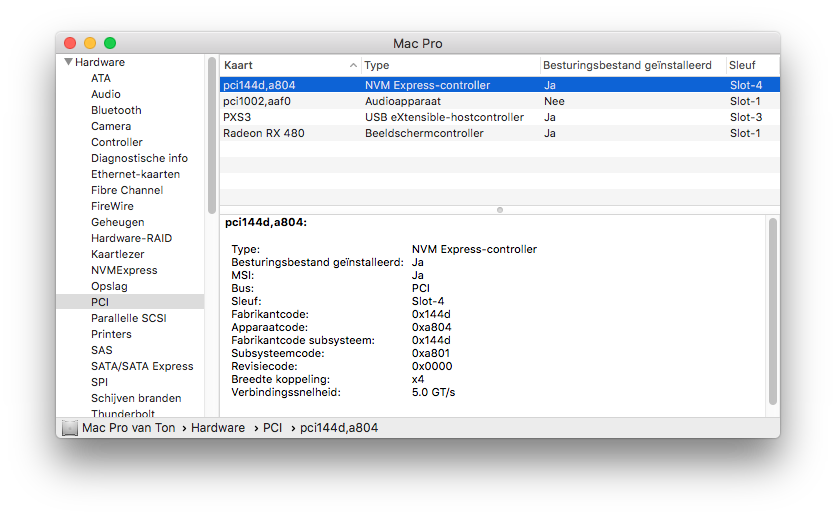
Task: Open the Bluetooth hardware section
Action: click(116, 110)
